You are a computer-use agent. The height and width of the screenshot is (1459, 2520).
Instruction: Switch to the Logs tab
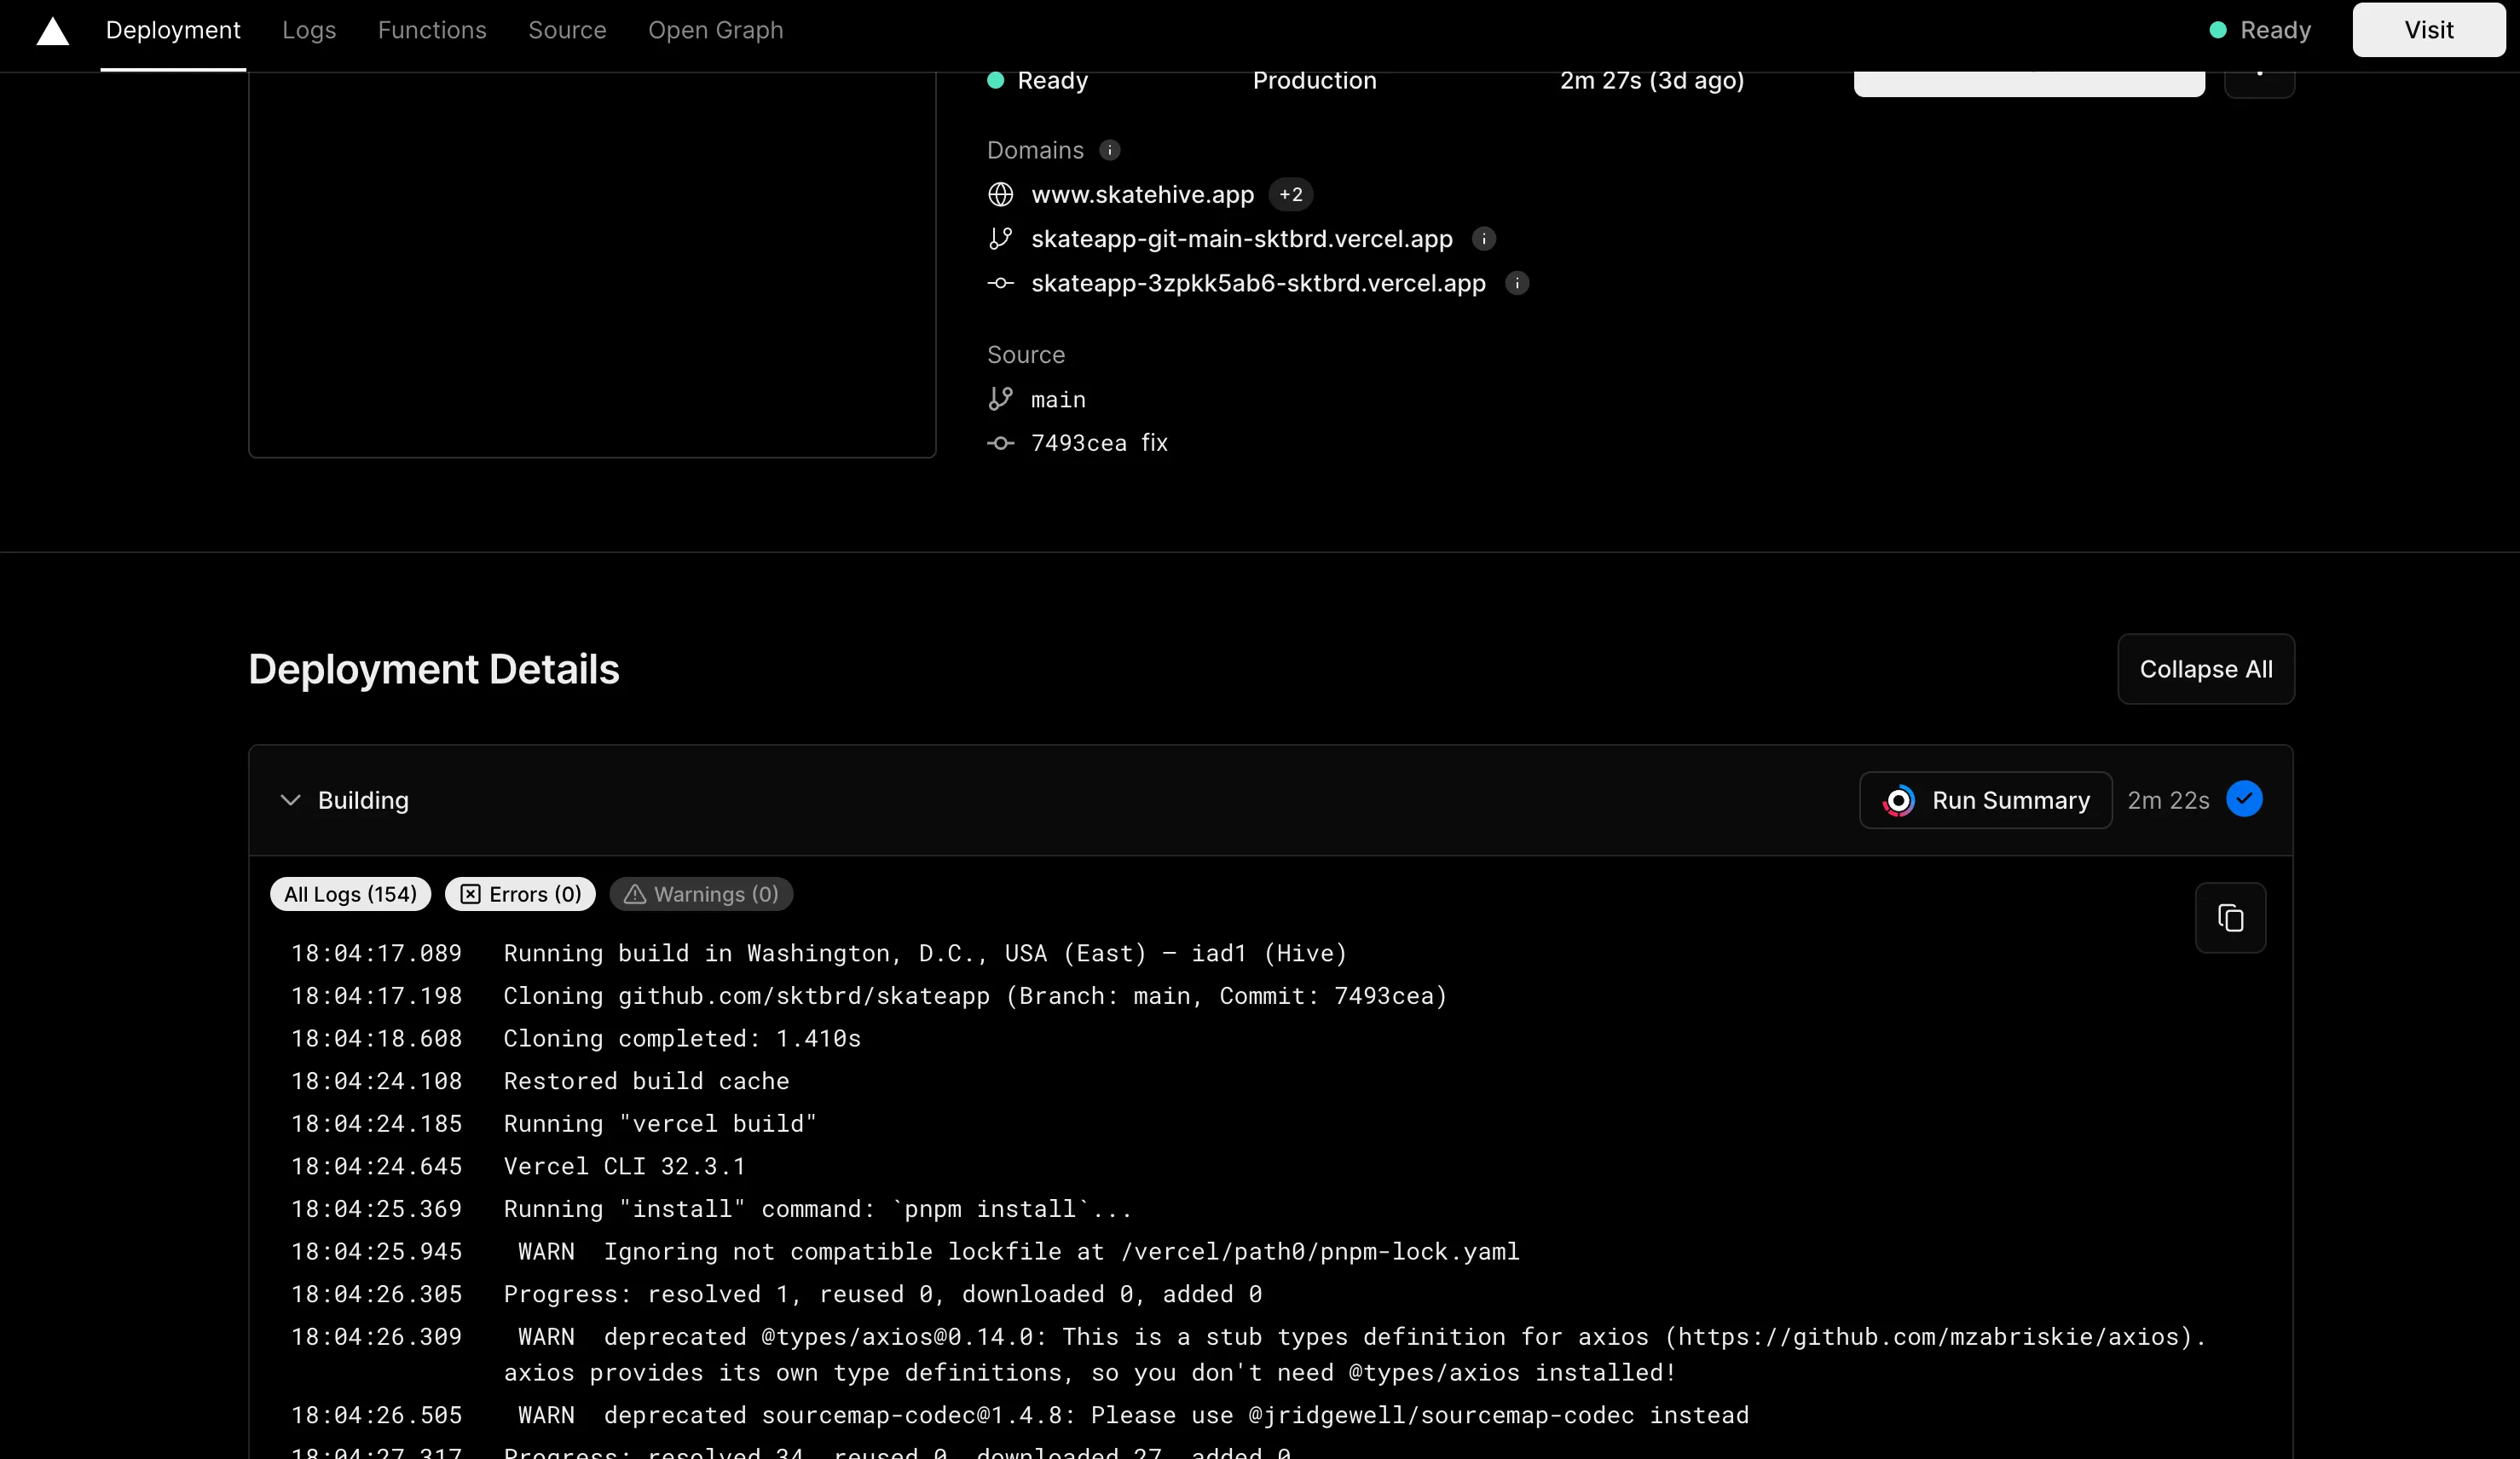tap(309, 30)
